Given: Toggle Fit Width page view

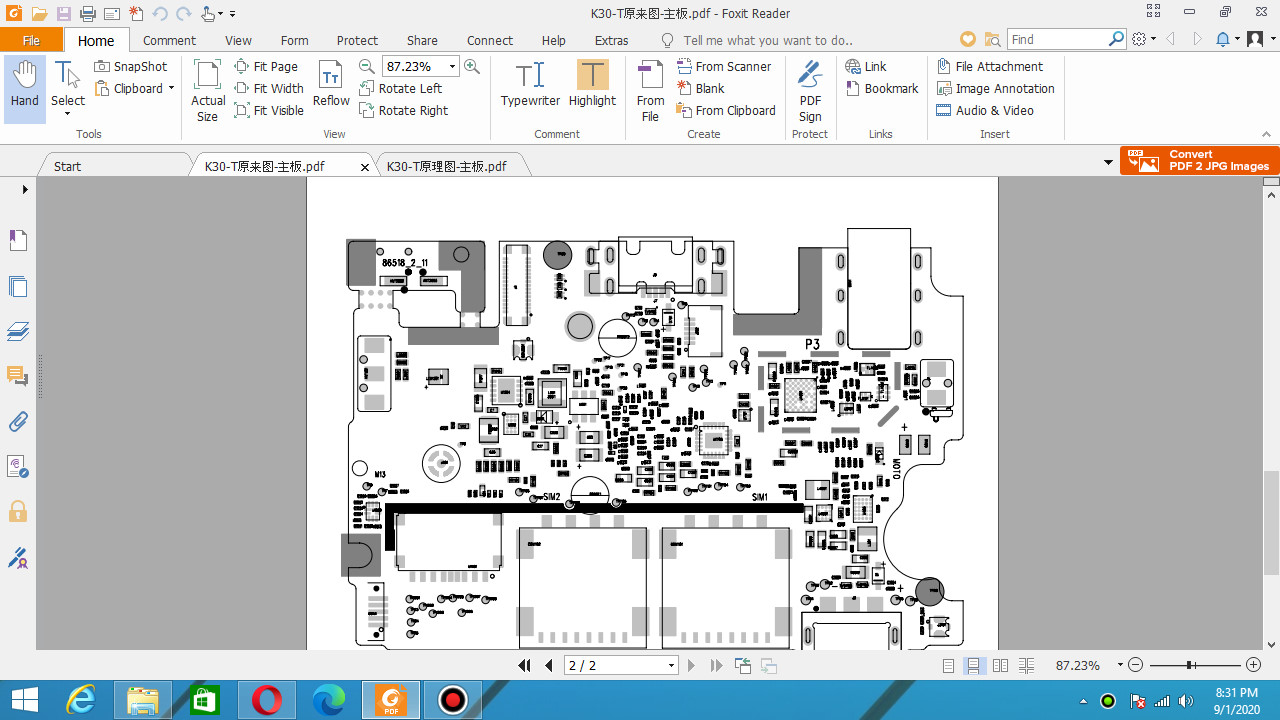Looking at the screenshot, I should pyautogui.click(x=268, y=88).
